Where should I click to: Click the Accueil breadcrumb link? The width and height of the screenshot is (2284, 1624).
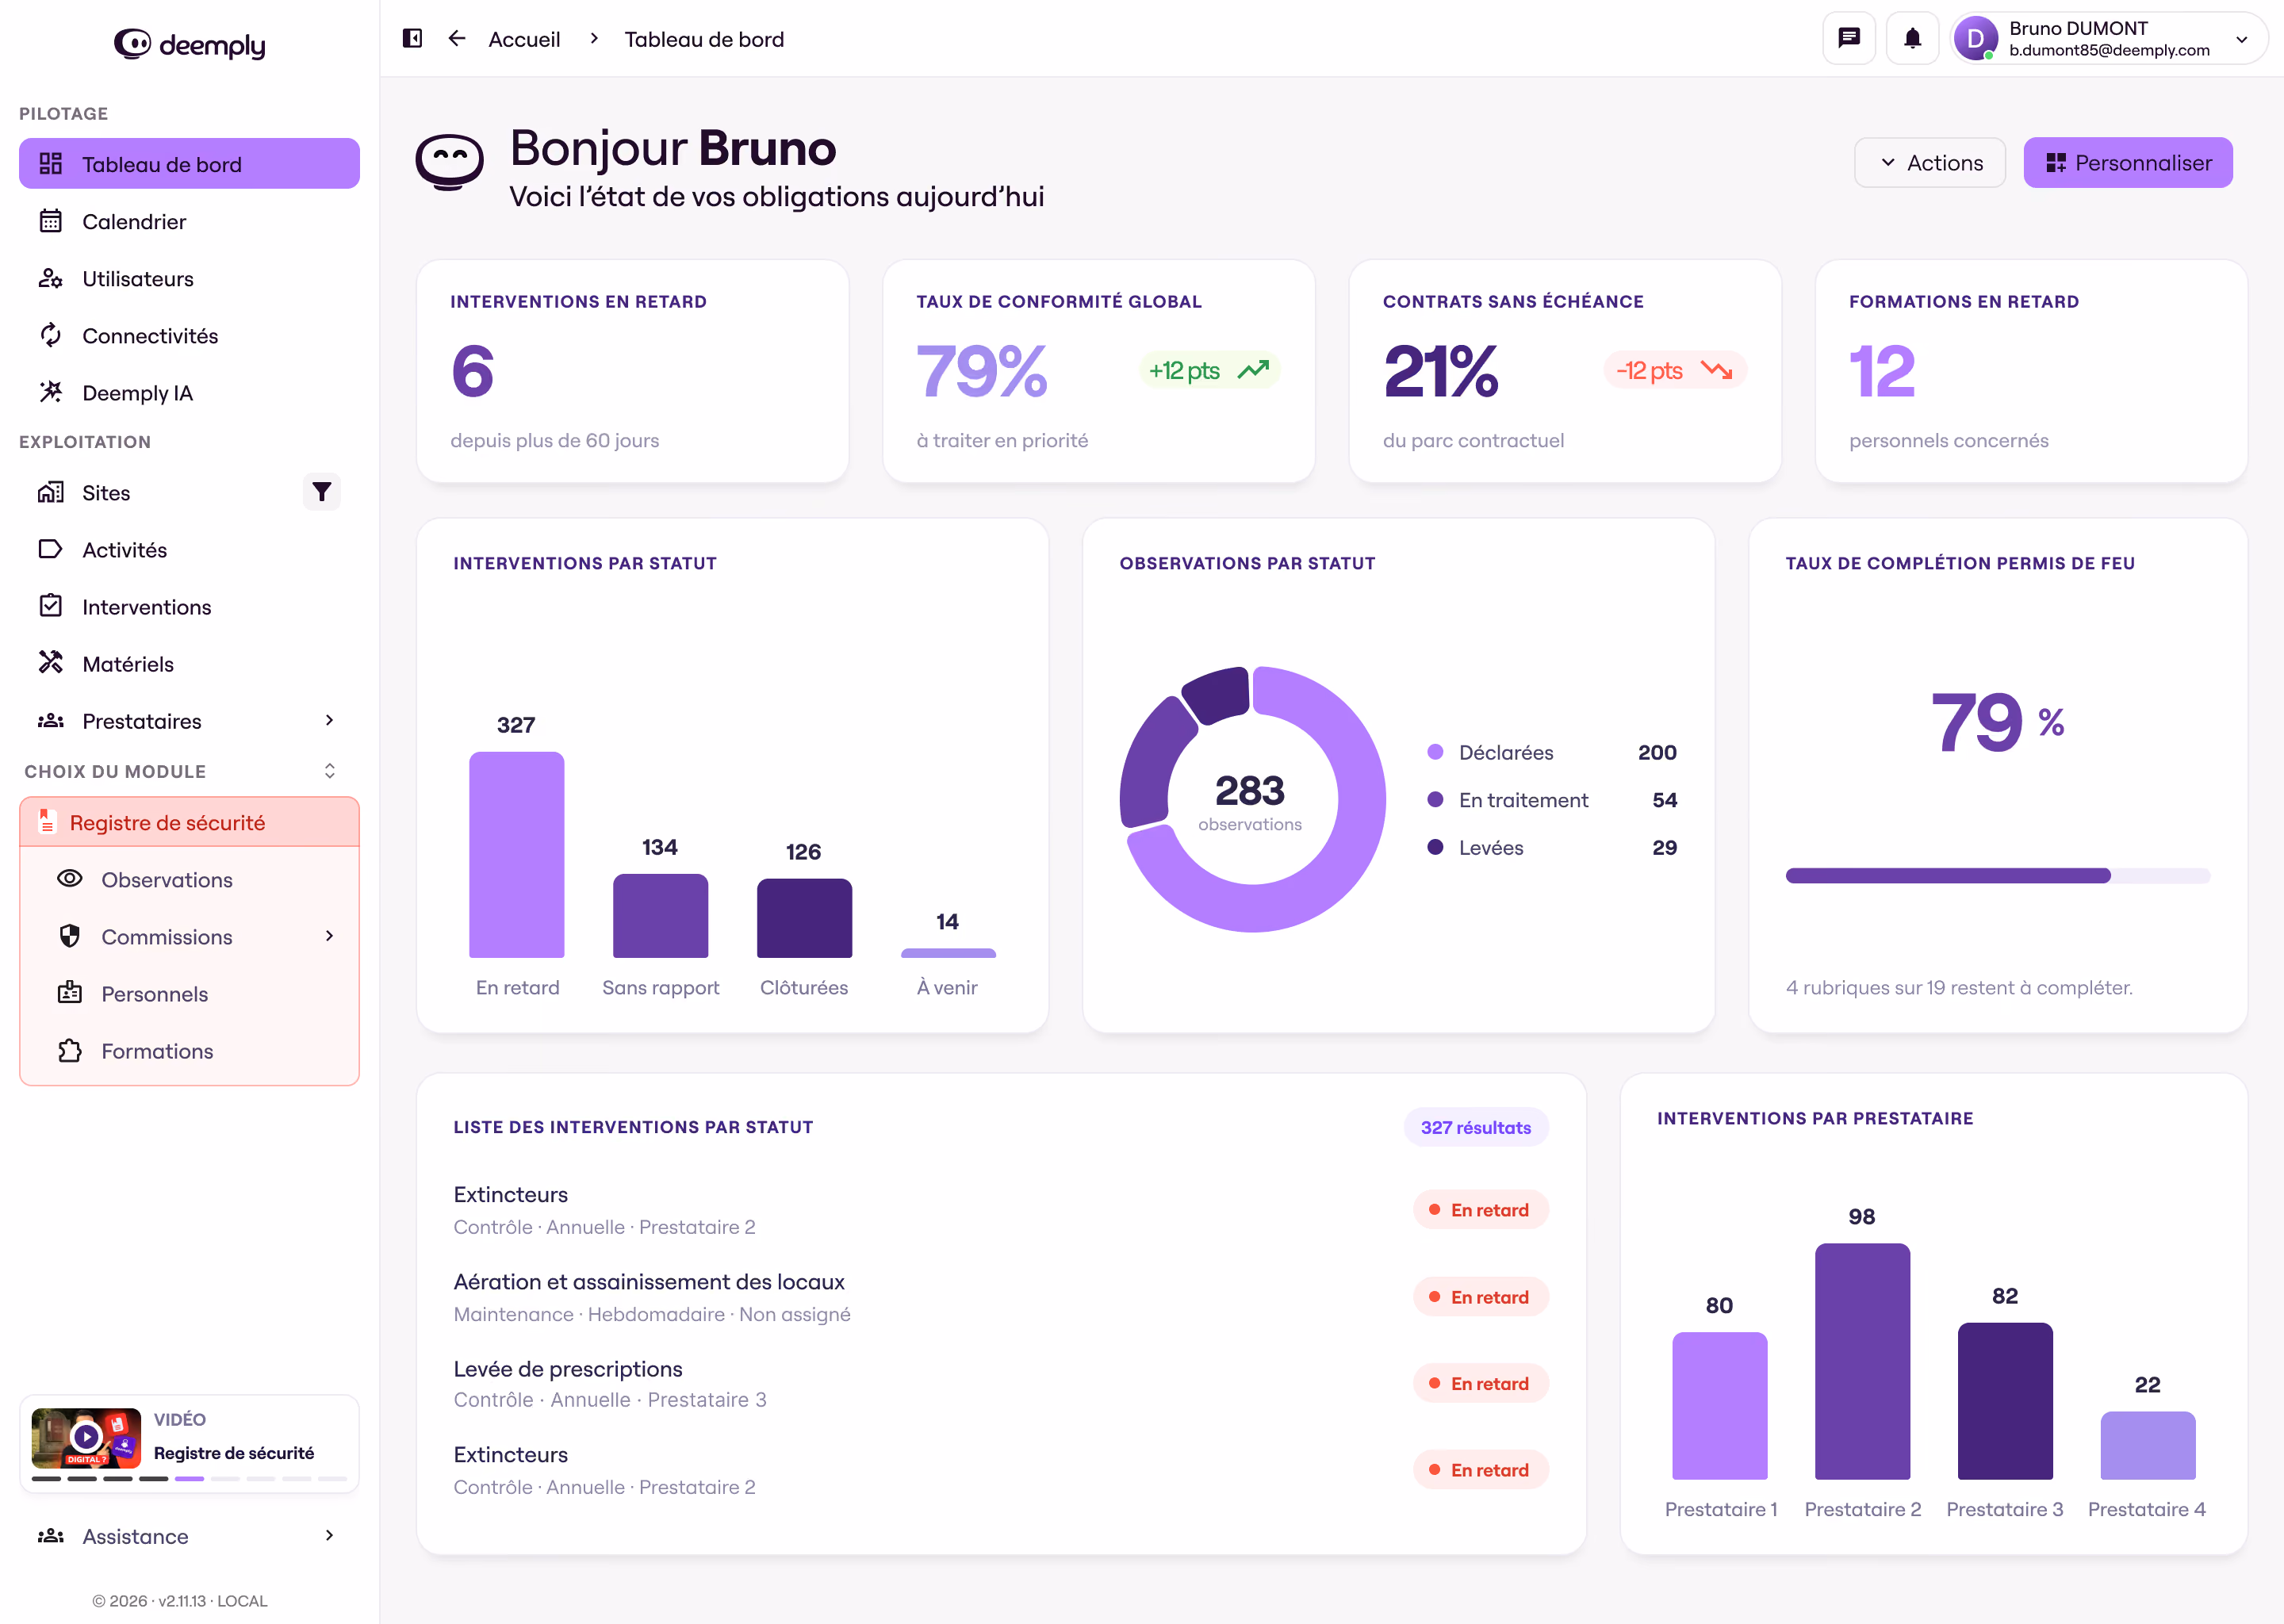[x=524, y=39]
